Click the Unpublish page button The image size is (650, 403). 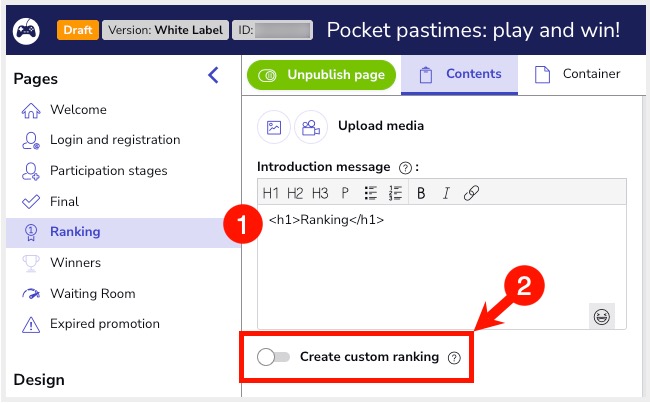pos(322,75)
